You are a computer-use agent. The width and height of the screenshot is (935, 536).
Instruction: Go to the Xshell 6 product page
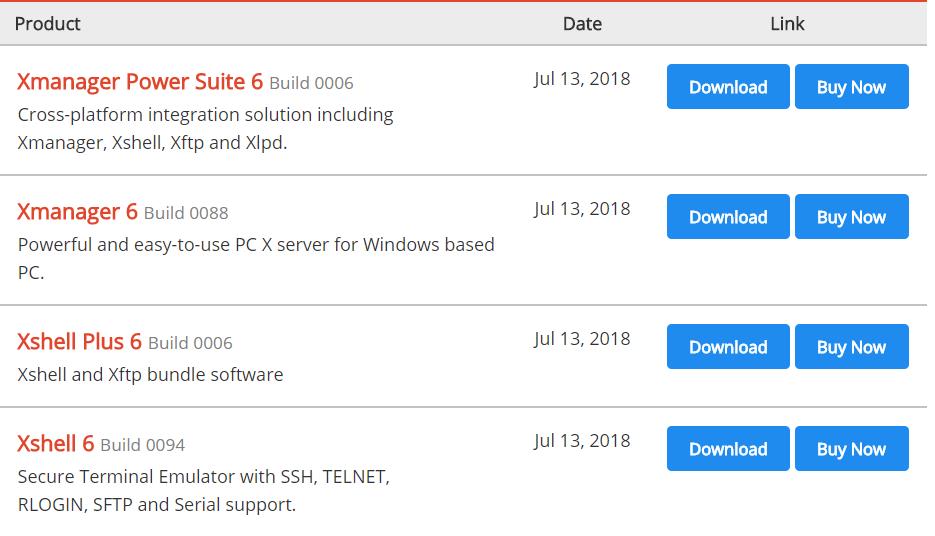tap(55, 444)
